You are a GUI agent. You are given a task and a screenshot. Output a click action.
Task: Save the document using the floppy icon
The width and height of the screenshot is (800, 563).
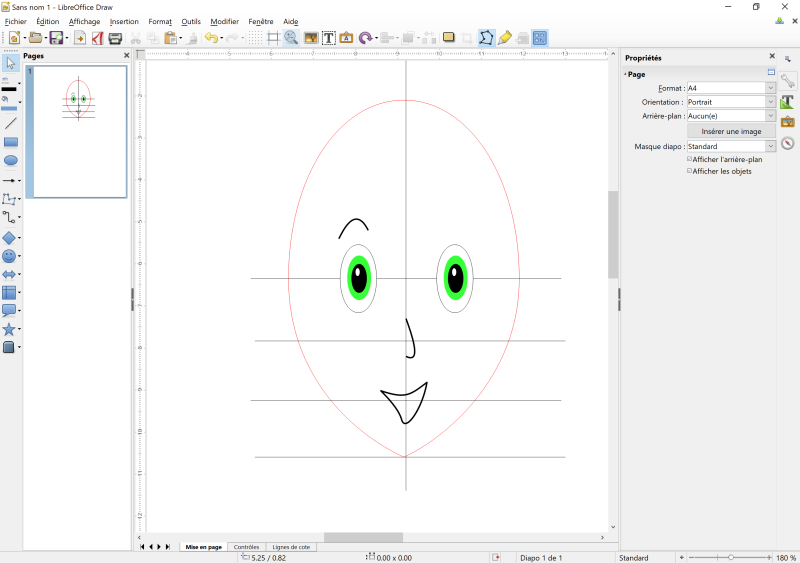pos(56,38)
